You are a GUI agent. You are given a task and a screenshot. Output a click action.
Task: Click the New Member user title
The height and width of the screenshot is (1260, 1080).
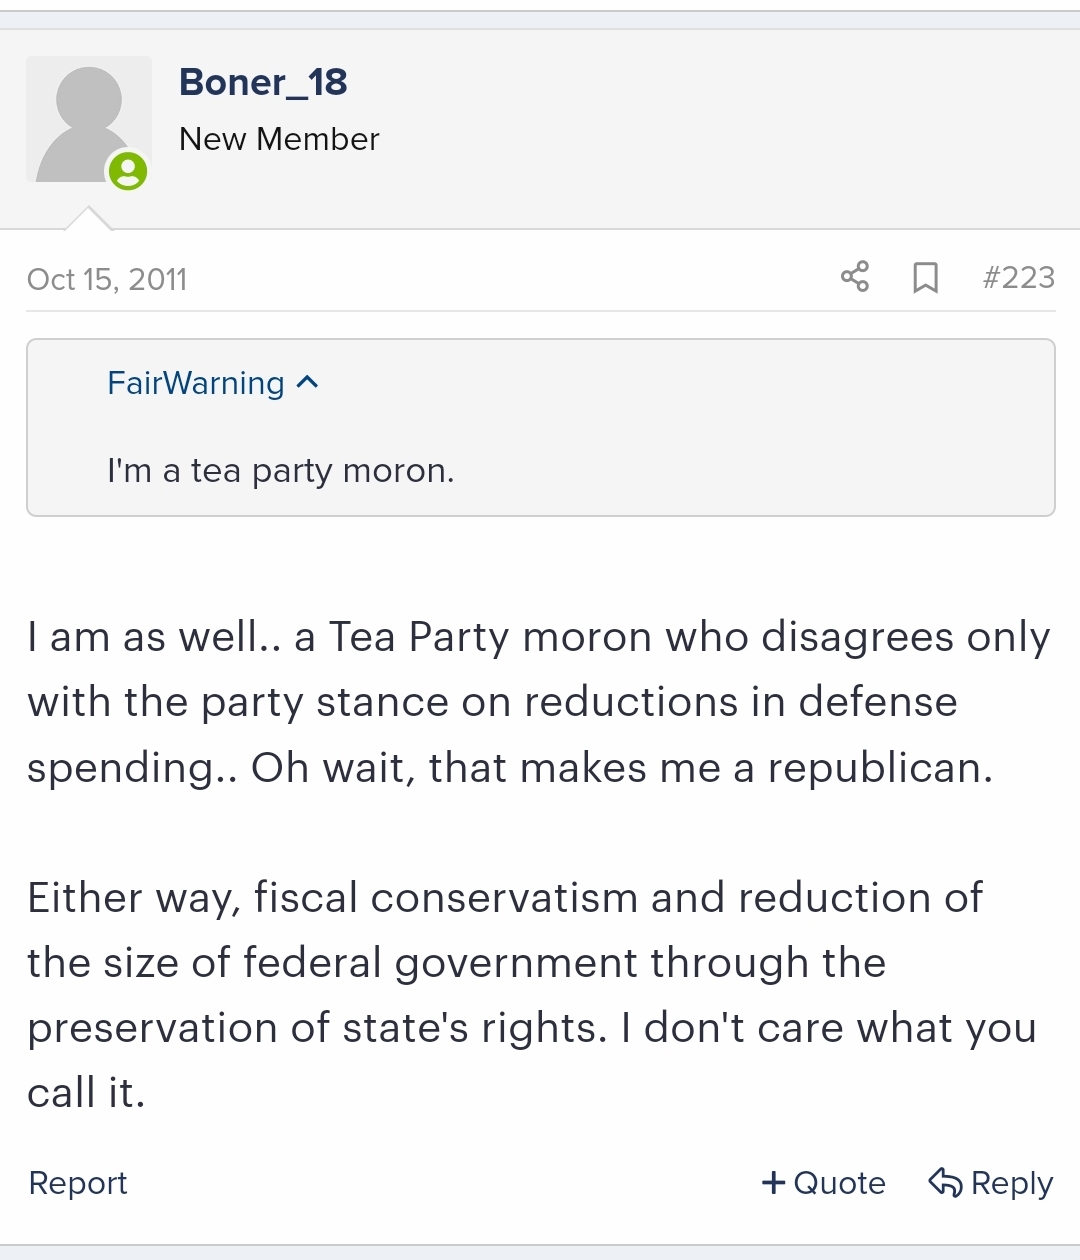(x=279, y=139)
